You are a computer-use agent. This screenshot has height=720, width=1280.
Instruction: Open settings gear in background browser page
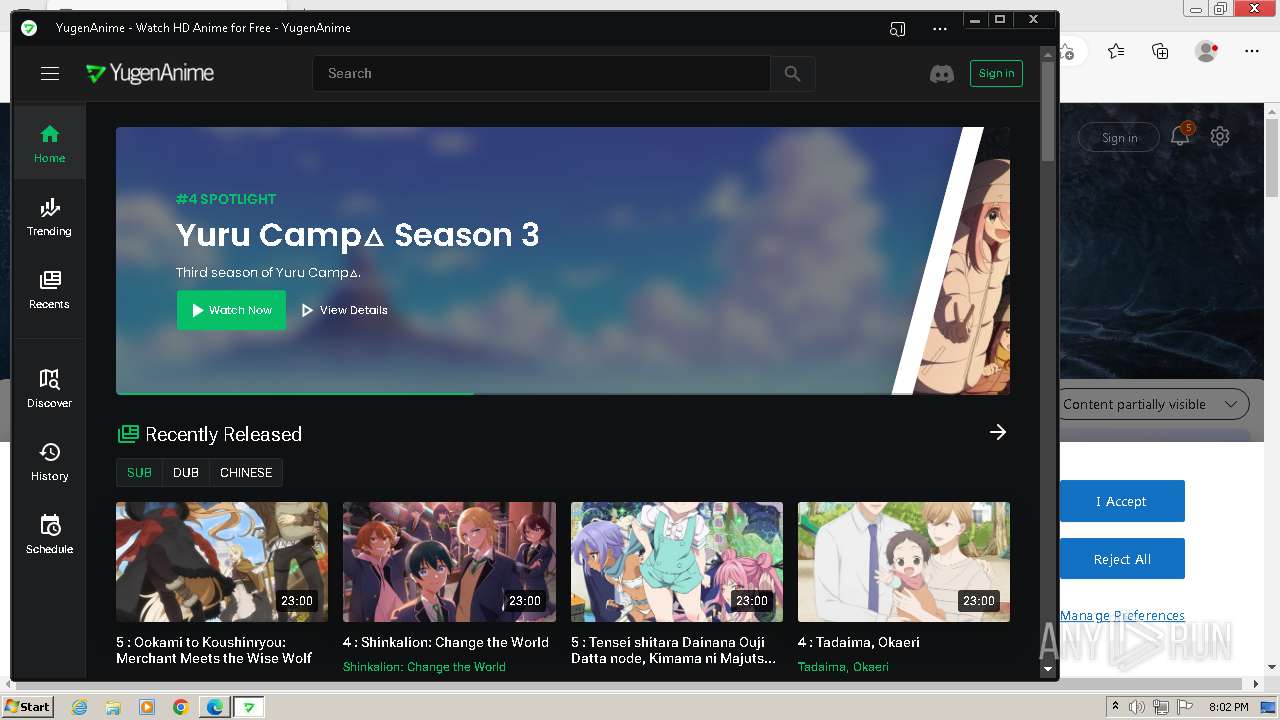click(x=1220, y=136)
